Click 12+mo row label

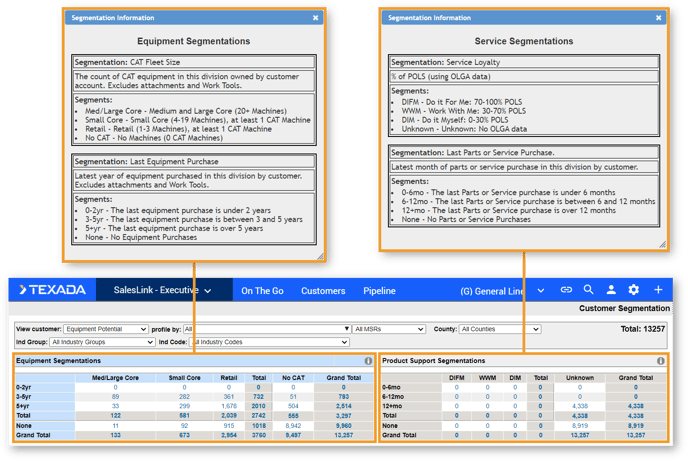click(392, 406)
